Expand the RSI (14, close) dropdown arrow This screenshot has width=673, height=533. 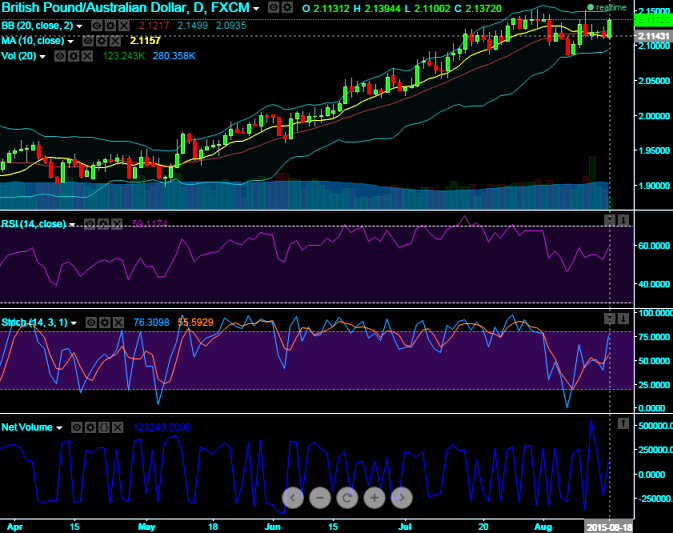coord(72,225)
